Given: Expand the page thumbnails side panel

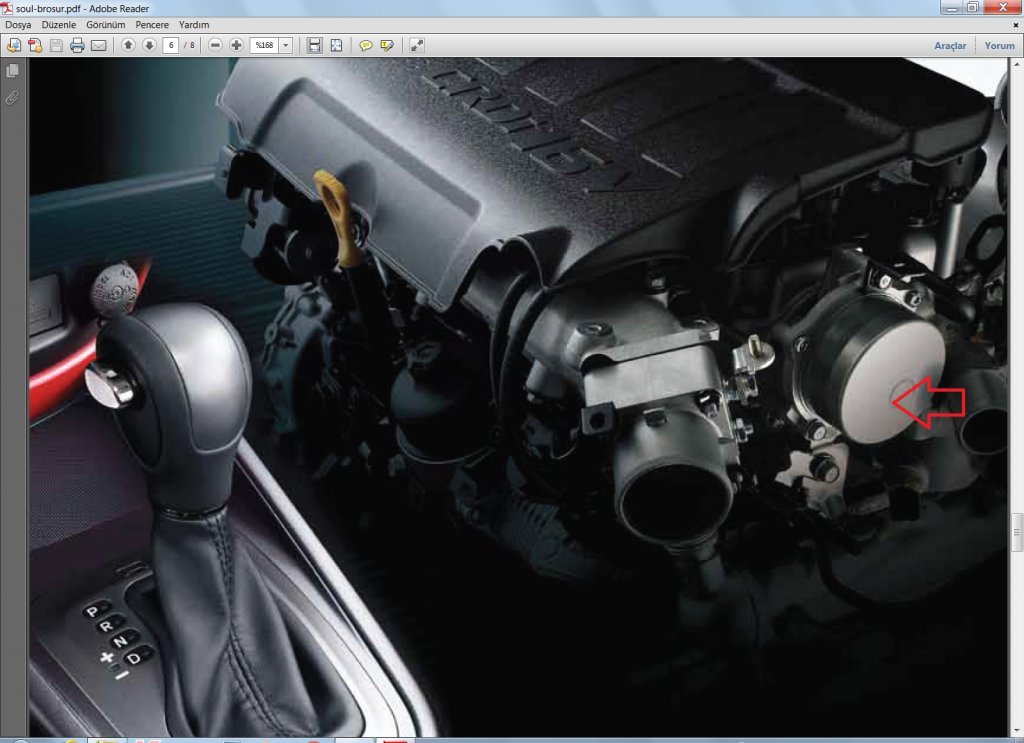Looking at the screenshot, I should pyautogui.click(x=13, y=71).
